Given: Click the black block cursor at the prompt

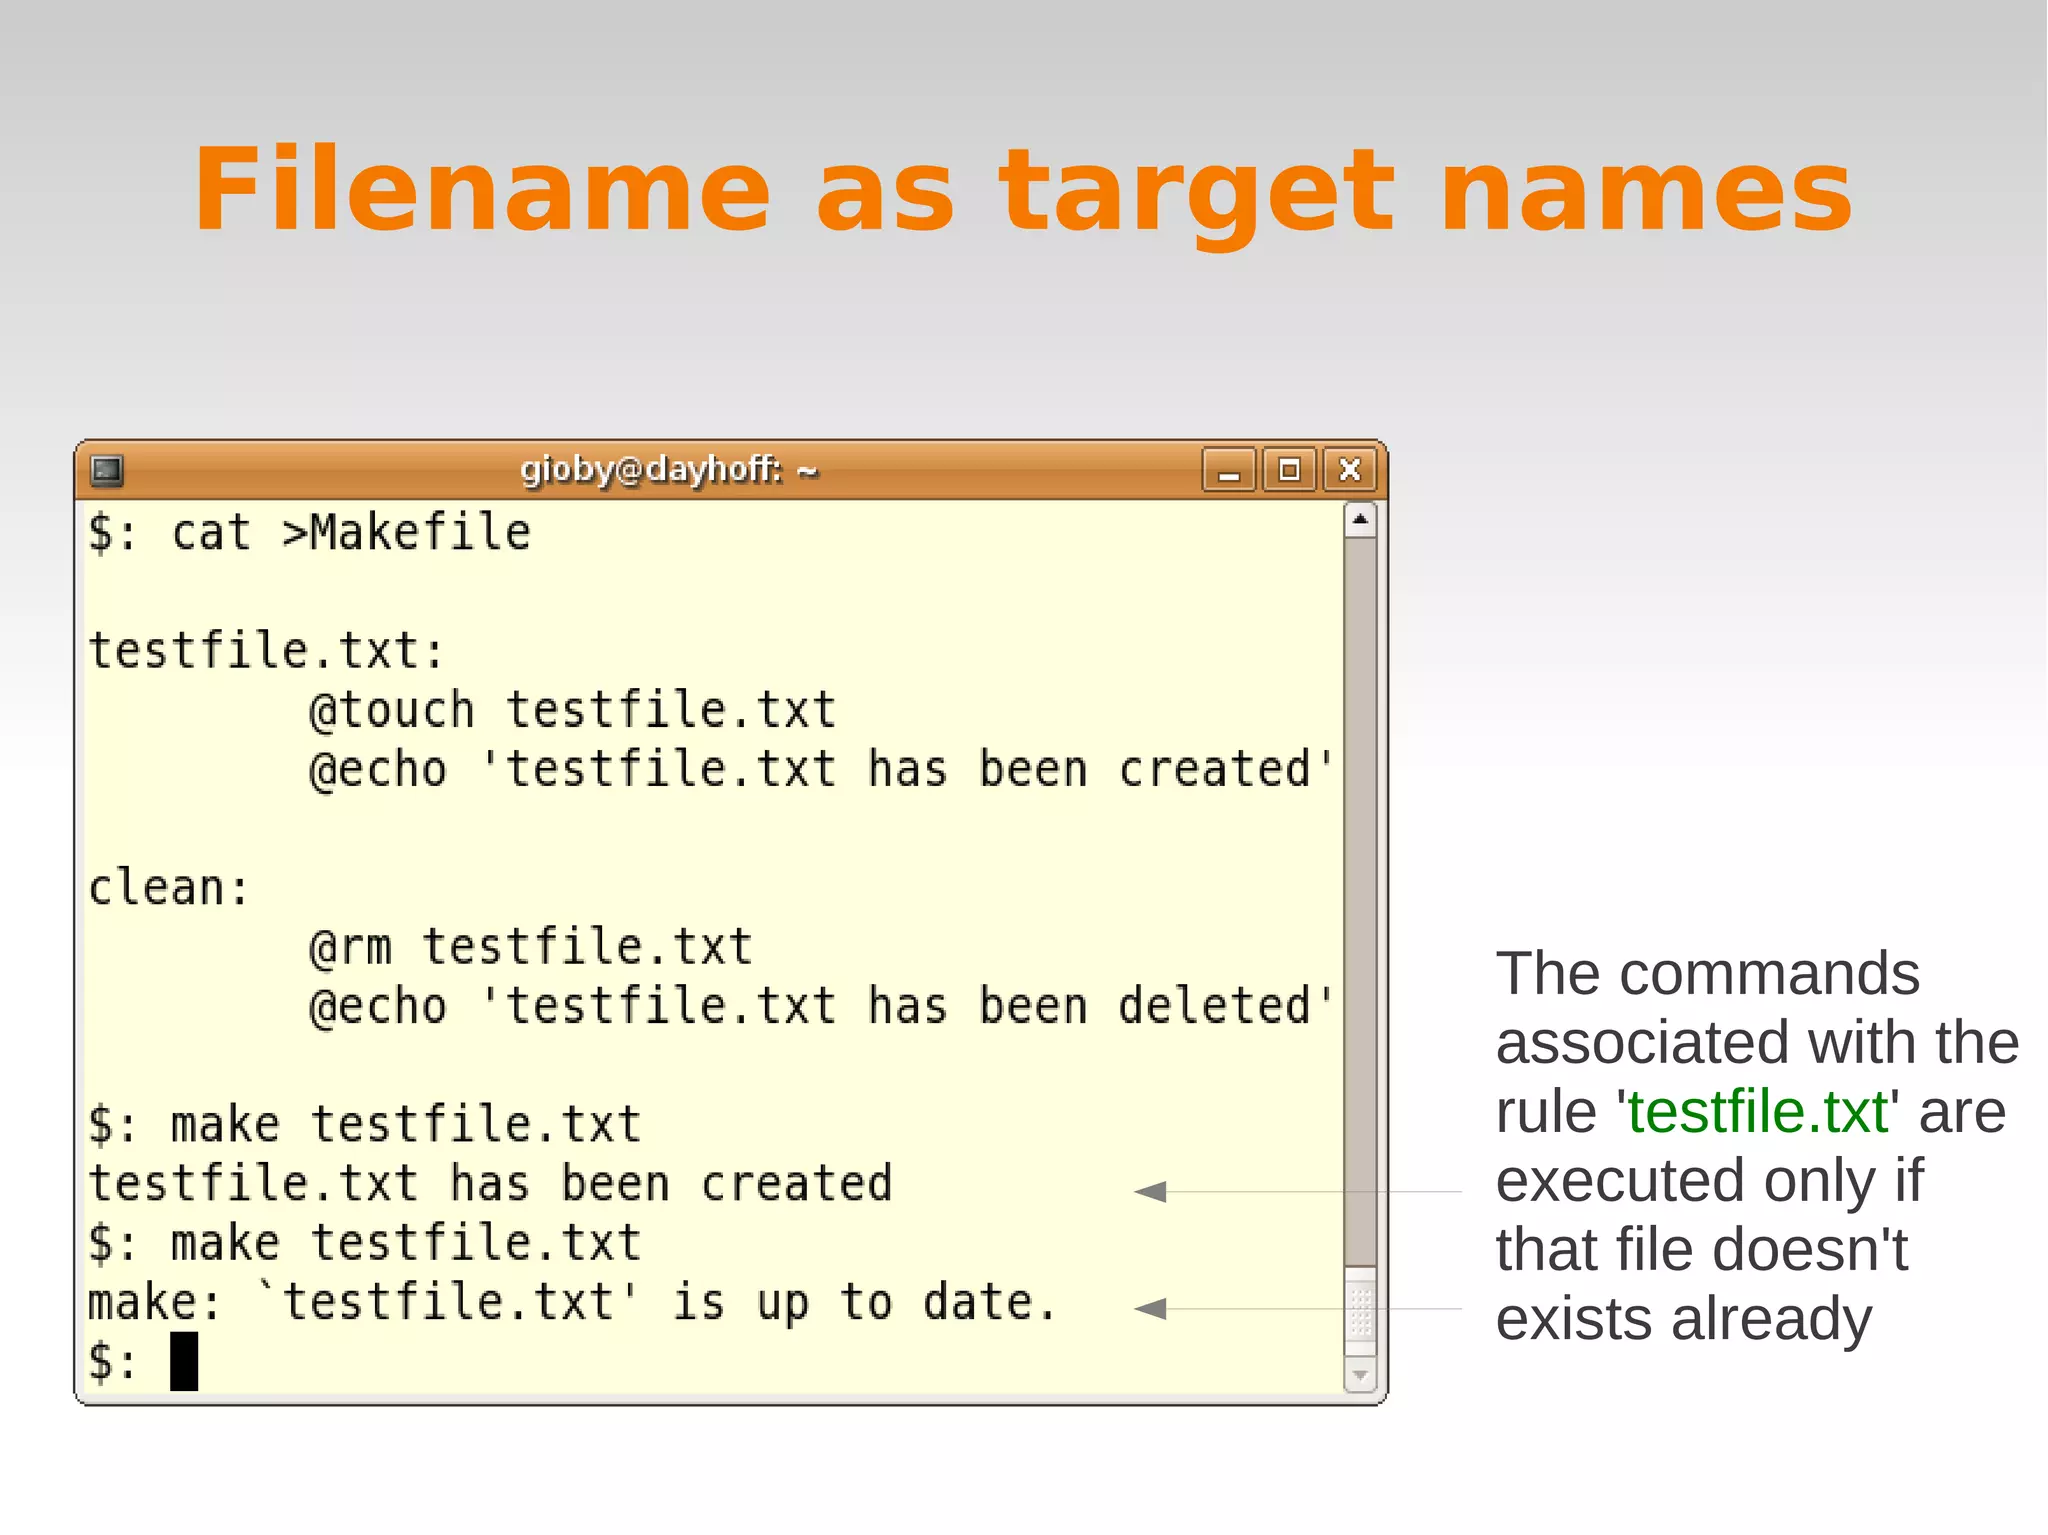Looking at the screenshot, I should (x=184, y=1361).
